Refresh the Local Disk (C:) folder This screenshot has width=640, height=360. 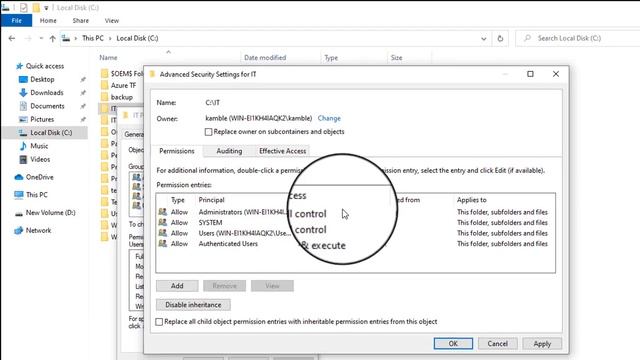pyautogui.click(x=500, y=38)
